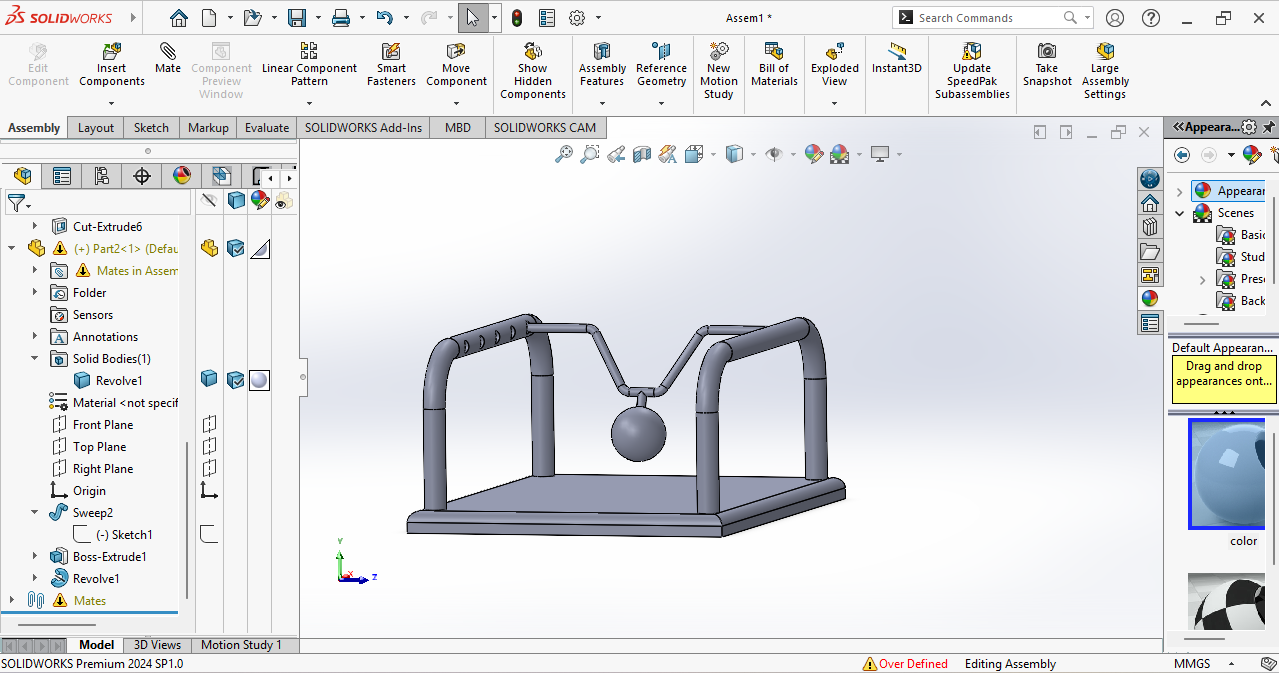Open the FeatureManager design tree tab

[x=22, y=176]
